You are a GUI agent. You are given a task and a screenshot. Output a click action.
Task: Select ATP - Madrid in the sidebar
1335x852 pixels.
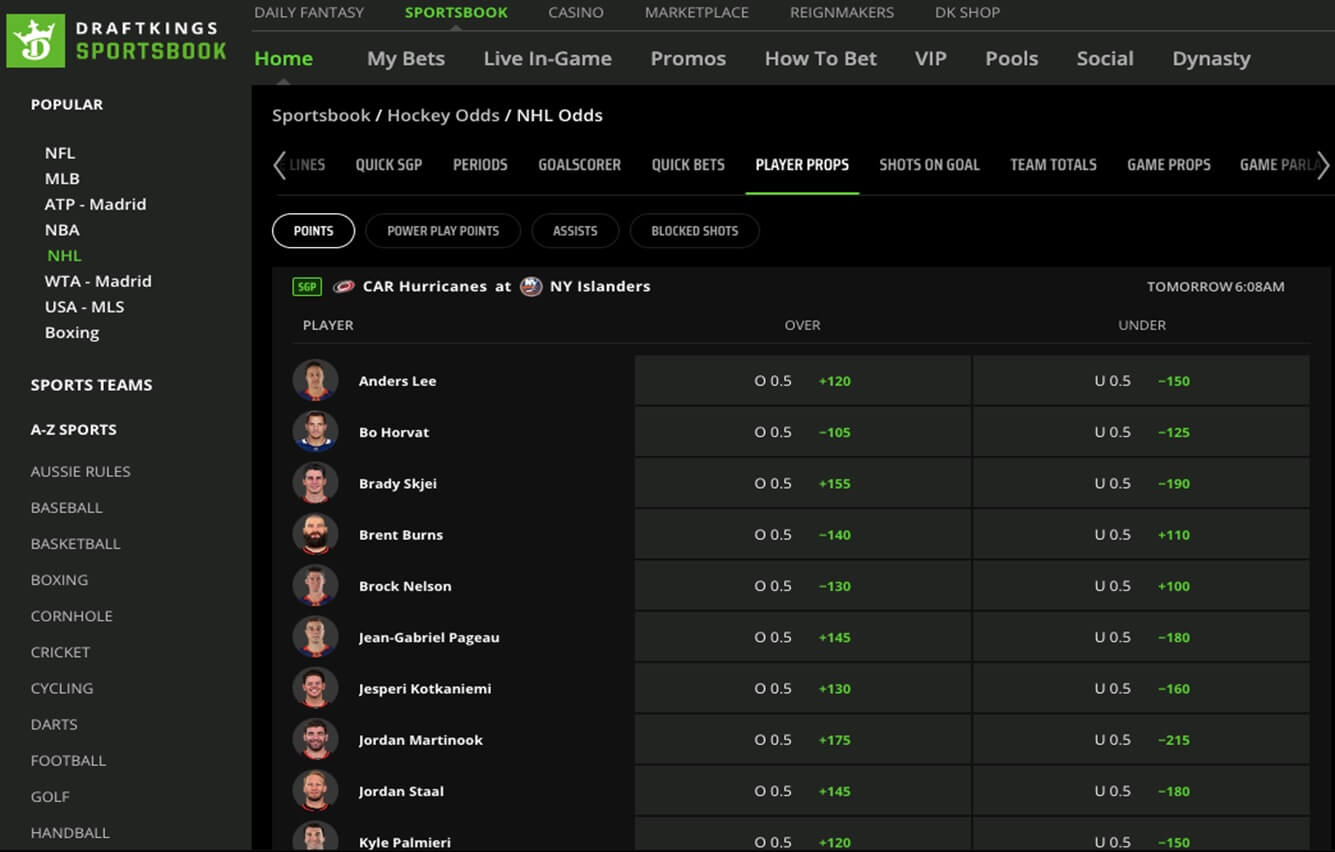tap(95, 204)
